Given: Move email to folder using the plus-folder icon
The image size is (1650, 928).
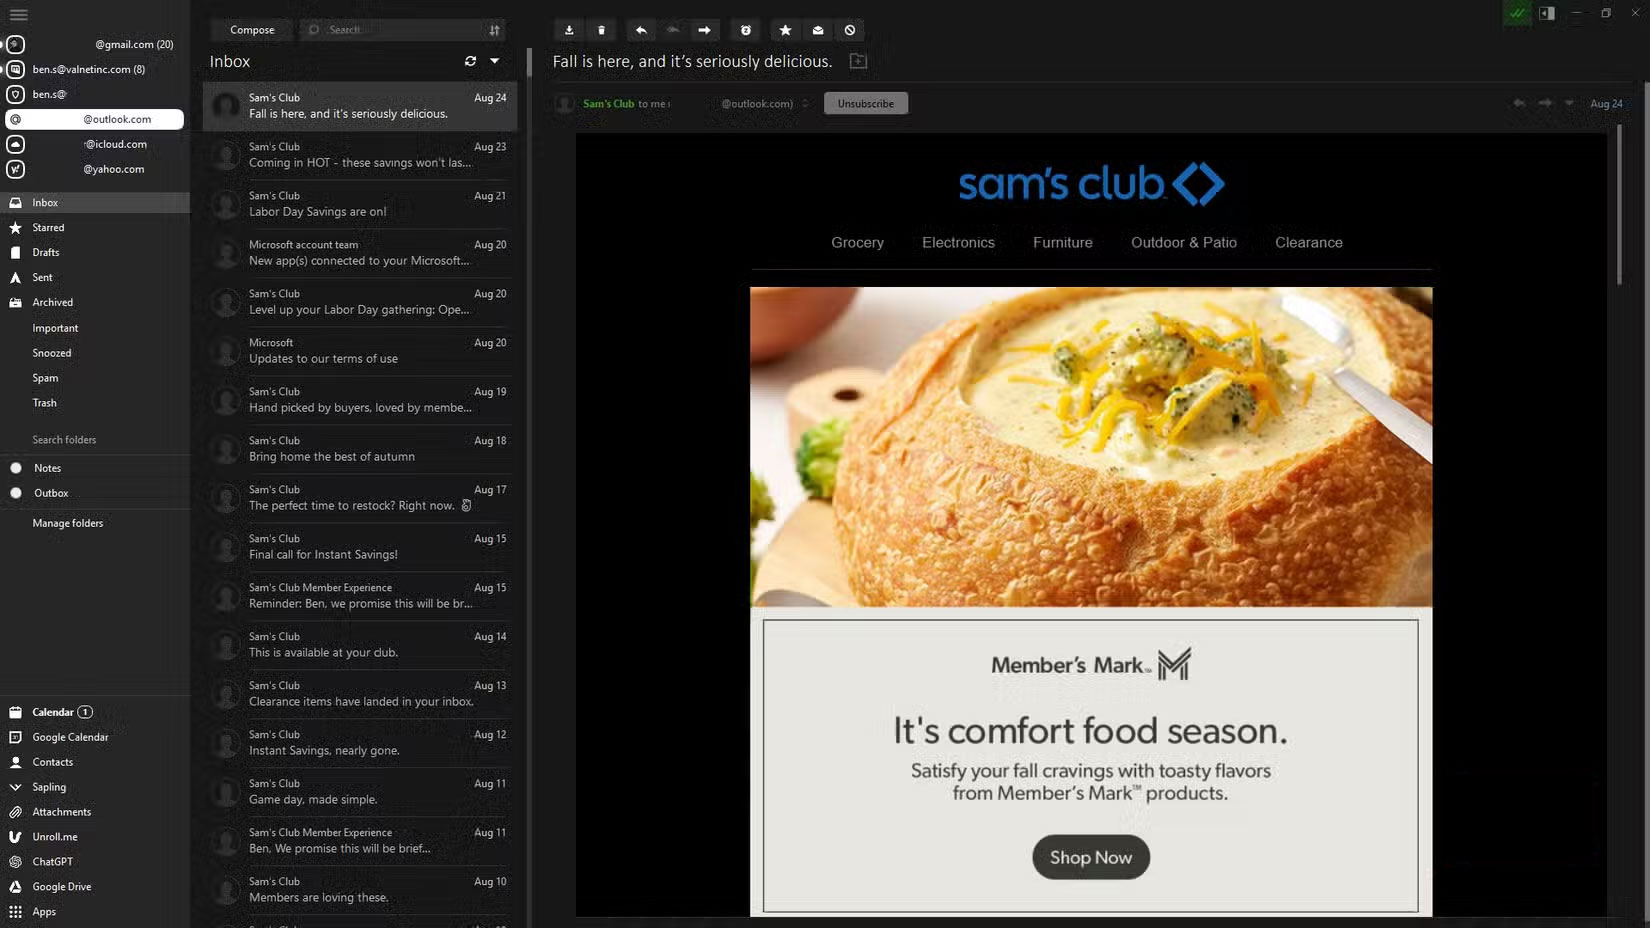Looking at the screenshot, I should 858,61.
